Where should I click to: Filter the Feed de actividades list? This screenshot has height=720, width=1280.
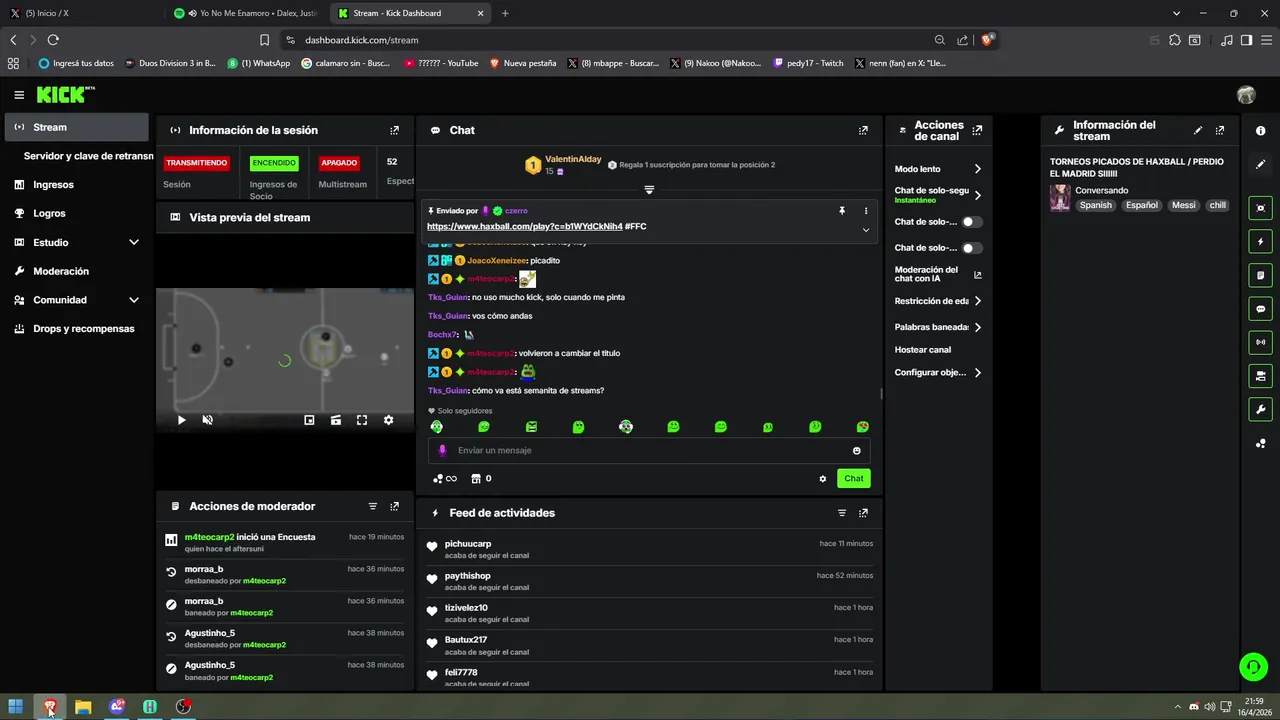tap(842, 513)
